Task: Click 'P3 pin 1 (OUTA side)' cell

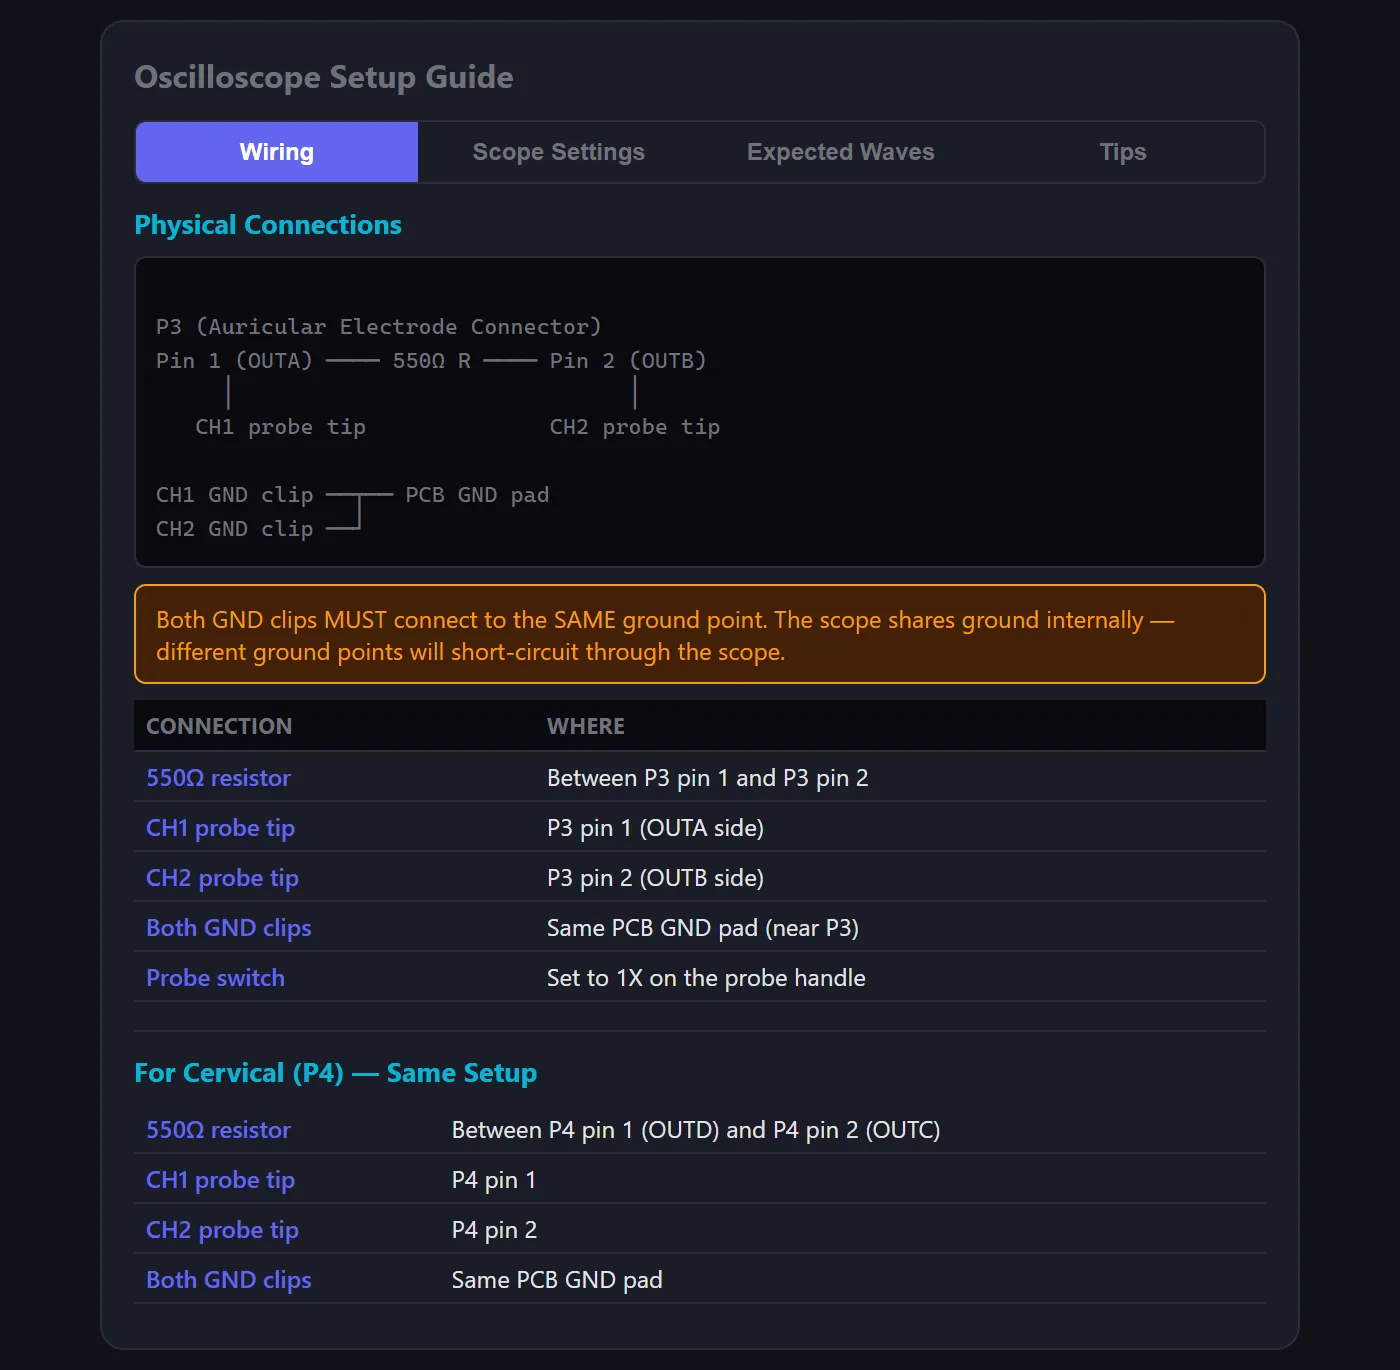Action: click(x=655, y=828)
